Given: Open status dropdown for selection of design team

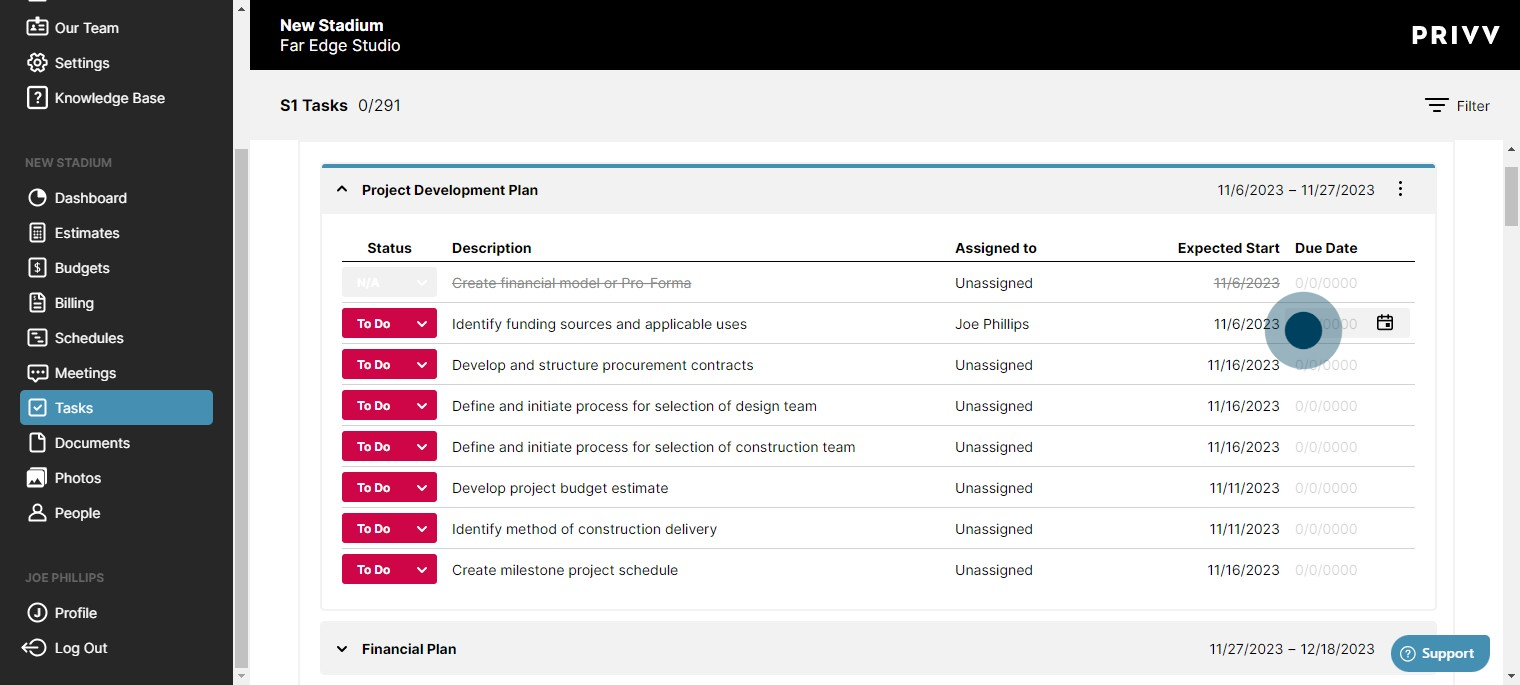Looking at the screenshot, I should coord(389,406).
